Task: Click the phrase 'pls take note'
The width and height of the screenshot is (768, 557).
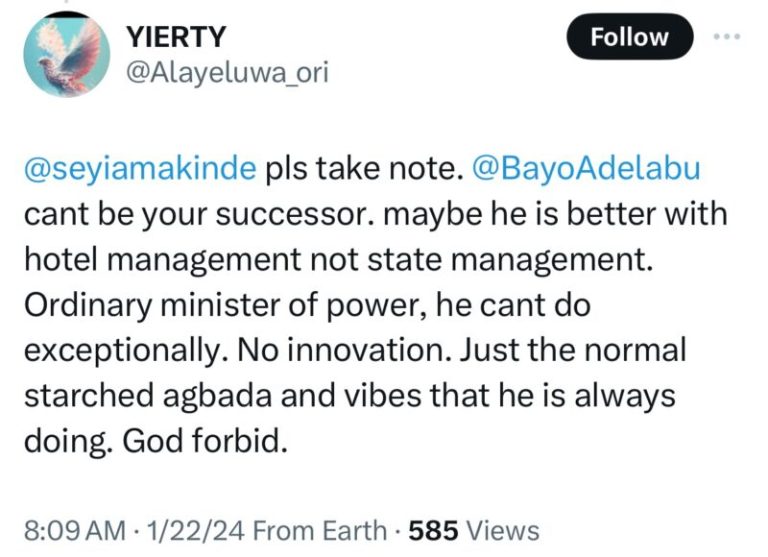Action: [360, 170]
